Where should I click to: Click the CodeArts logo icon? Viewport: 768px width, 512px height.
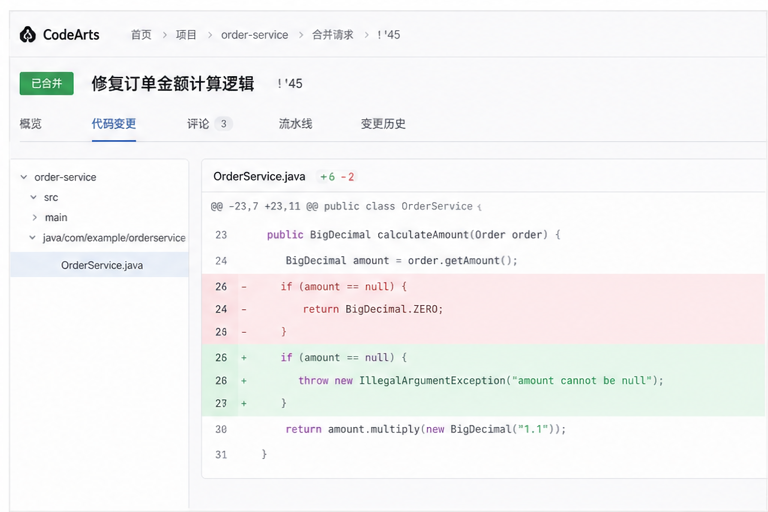(x=28, y=34)
